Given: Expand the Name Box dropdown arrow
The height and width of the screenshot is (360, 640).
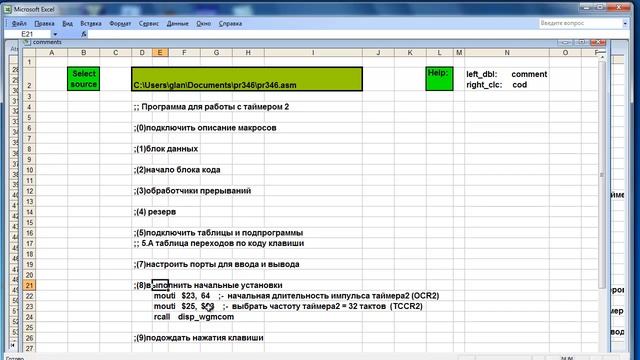Looking at the screenshot, I should (x=55, y=34).
